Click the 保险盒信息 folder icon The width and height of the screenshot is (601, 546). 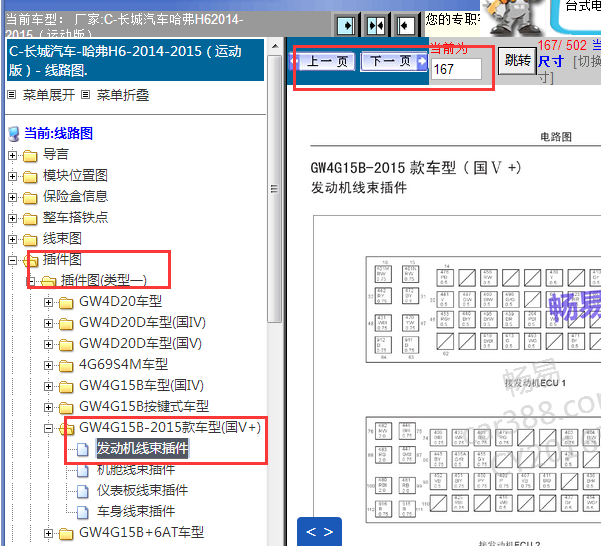[30, 198]
